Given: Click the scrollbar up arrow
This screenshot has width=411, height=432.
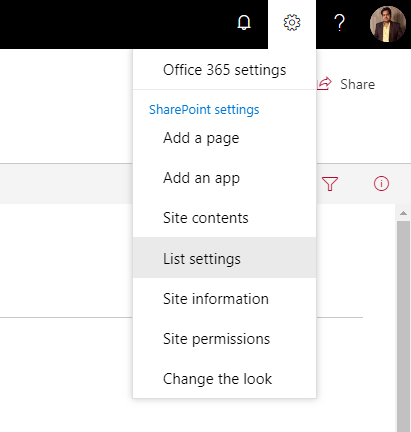Looking at the screenshot, I should (x=403, y=213).
